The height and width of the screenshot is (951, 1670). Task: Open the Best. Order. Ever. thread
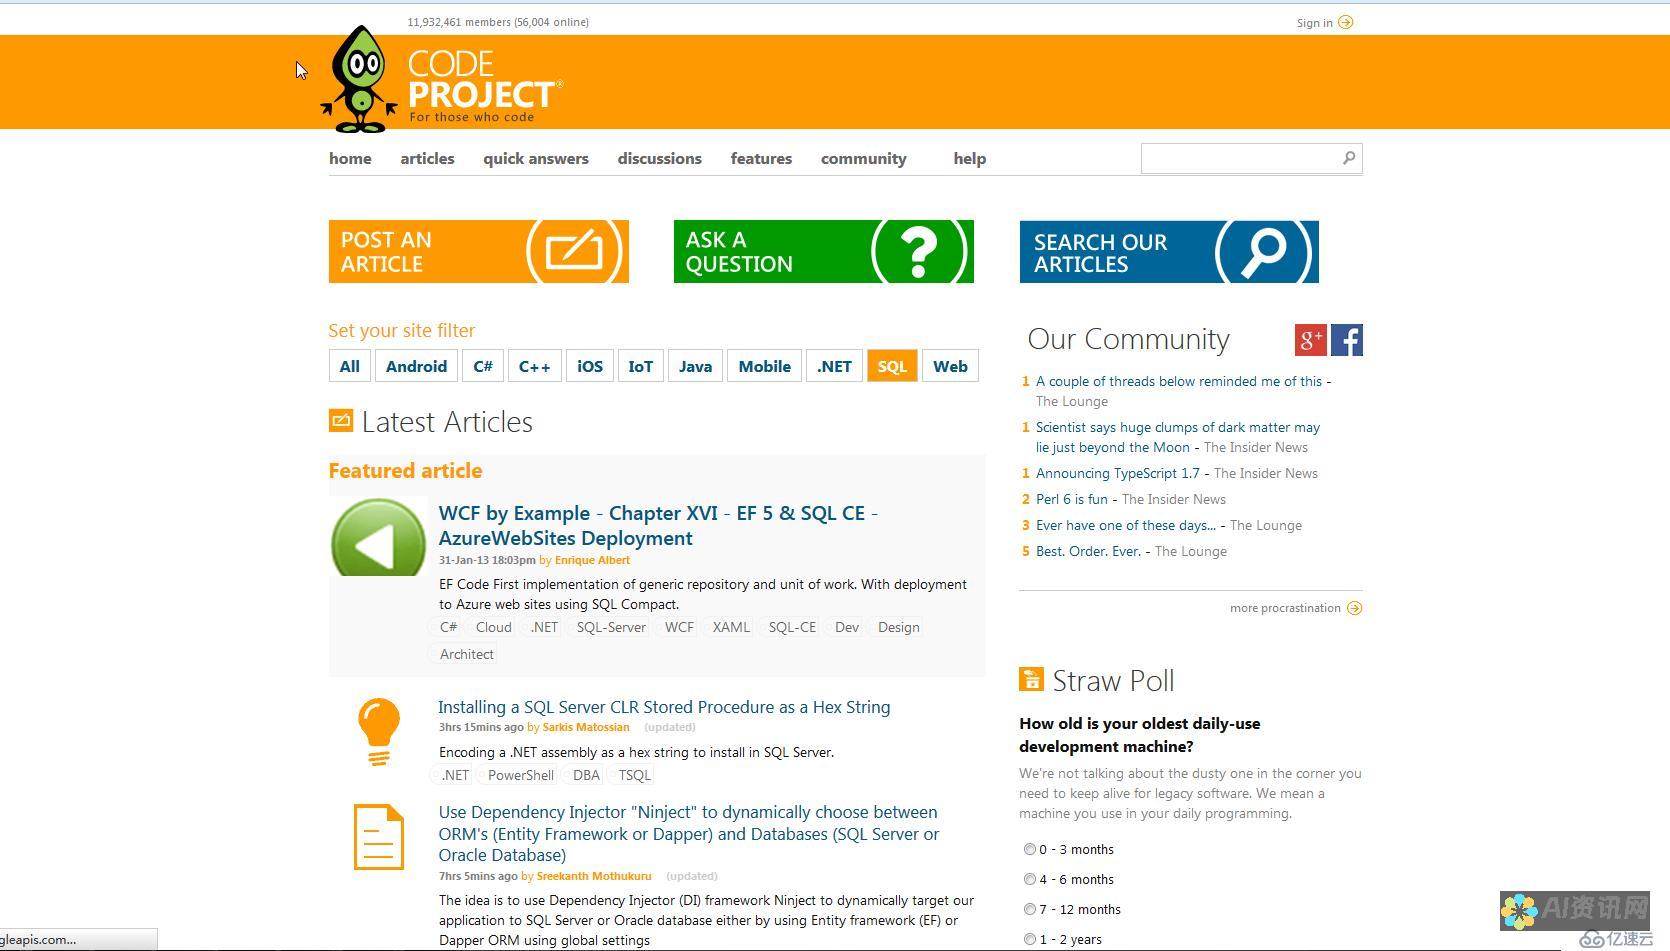[1089, 551]
